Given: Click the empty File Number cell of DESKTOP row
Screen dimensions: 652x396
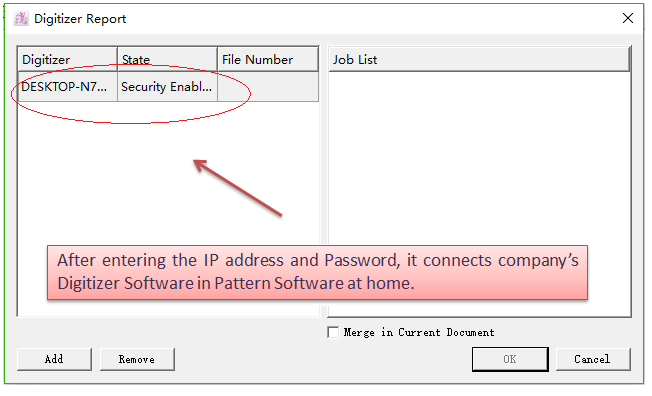Looking at the screenshot, I should pos(268,87).
